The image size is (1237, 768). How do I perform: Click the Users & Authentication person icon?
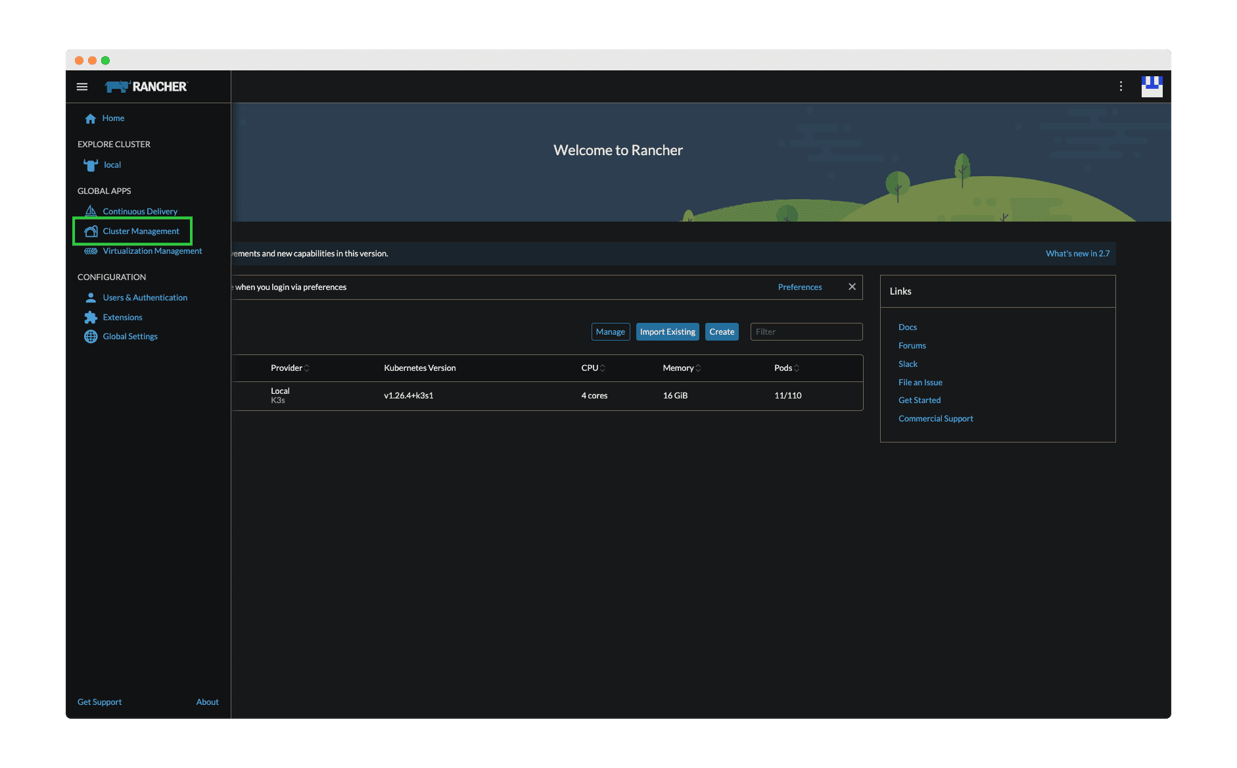90,297
